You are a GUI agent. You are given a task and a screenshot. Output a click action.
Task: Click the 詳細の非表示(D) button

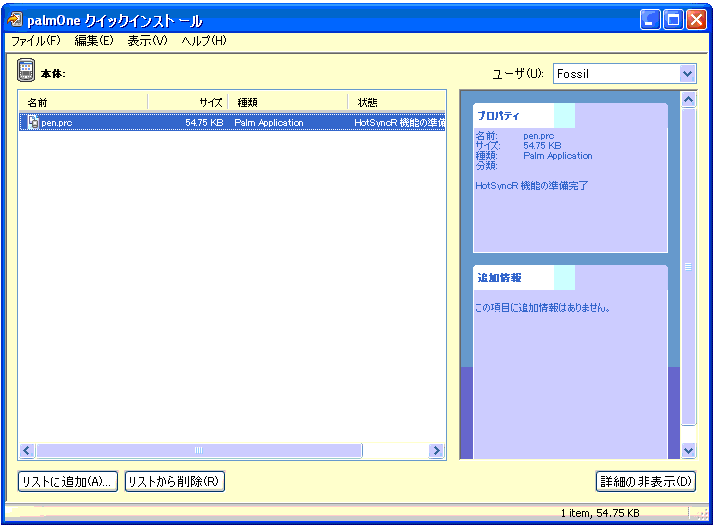tap(646, 481)
